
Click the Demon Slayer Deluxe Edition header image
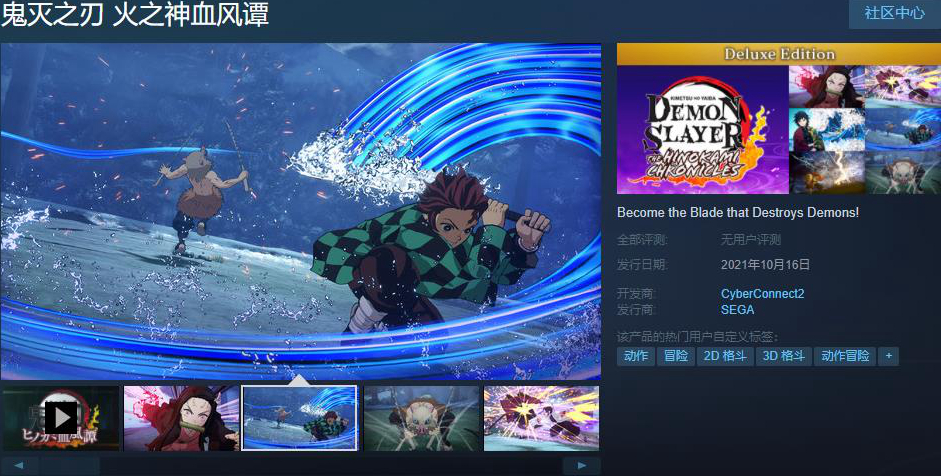click(x=779, y=118)
